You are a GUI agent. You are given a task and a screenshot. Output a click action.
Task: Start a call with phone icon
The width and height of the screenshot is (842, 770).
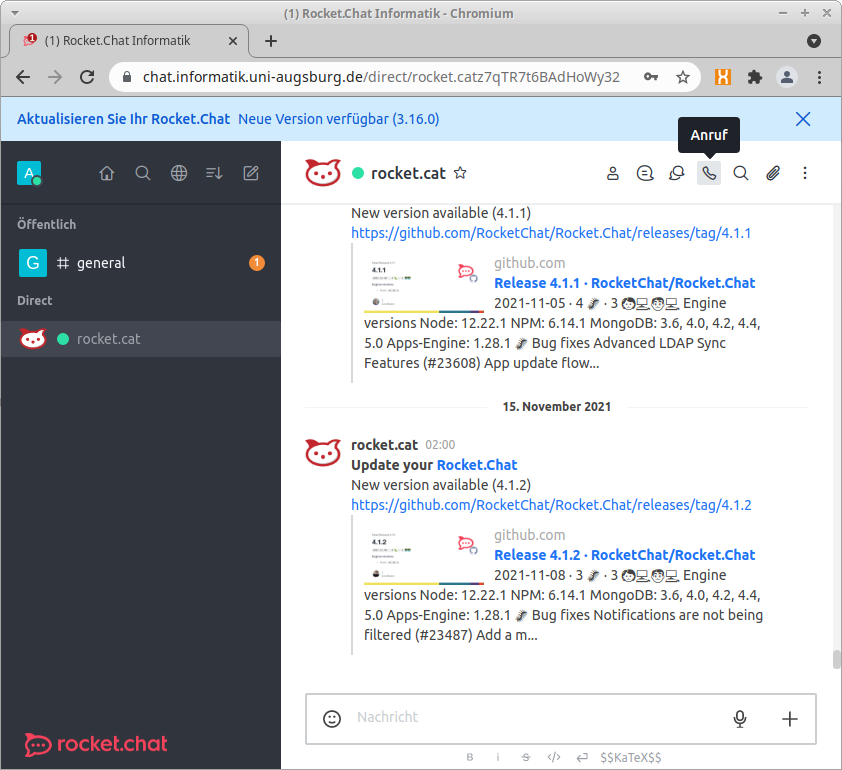[709, 173]
